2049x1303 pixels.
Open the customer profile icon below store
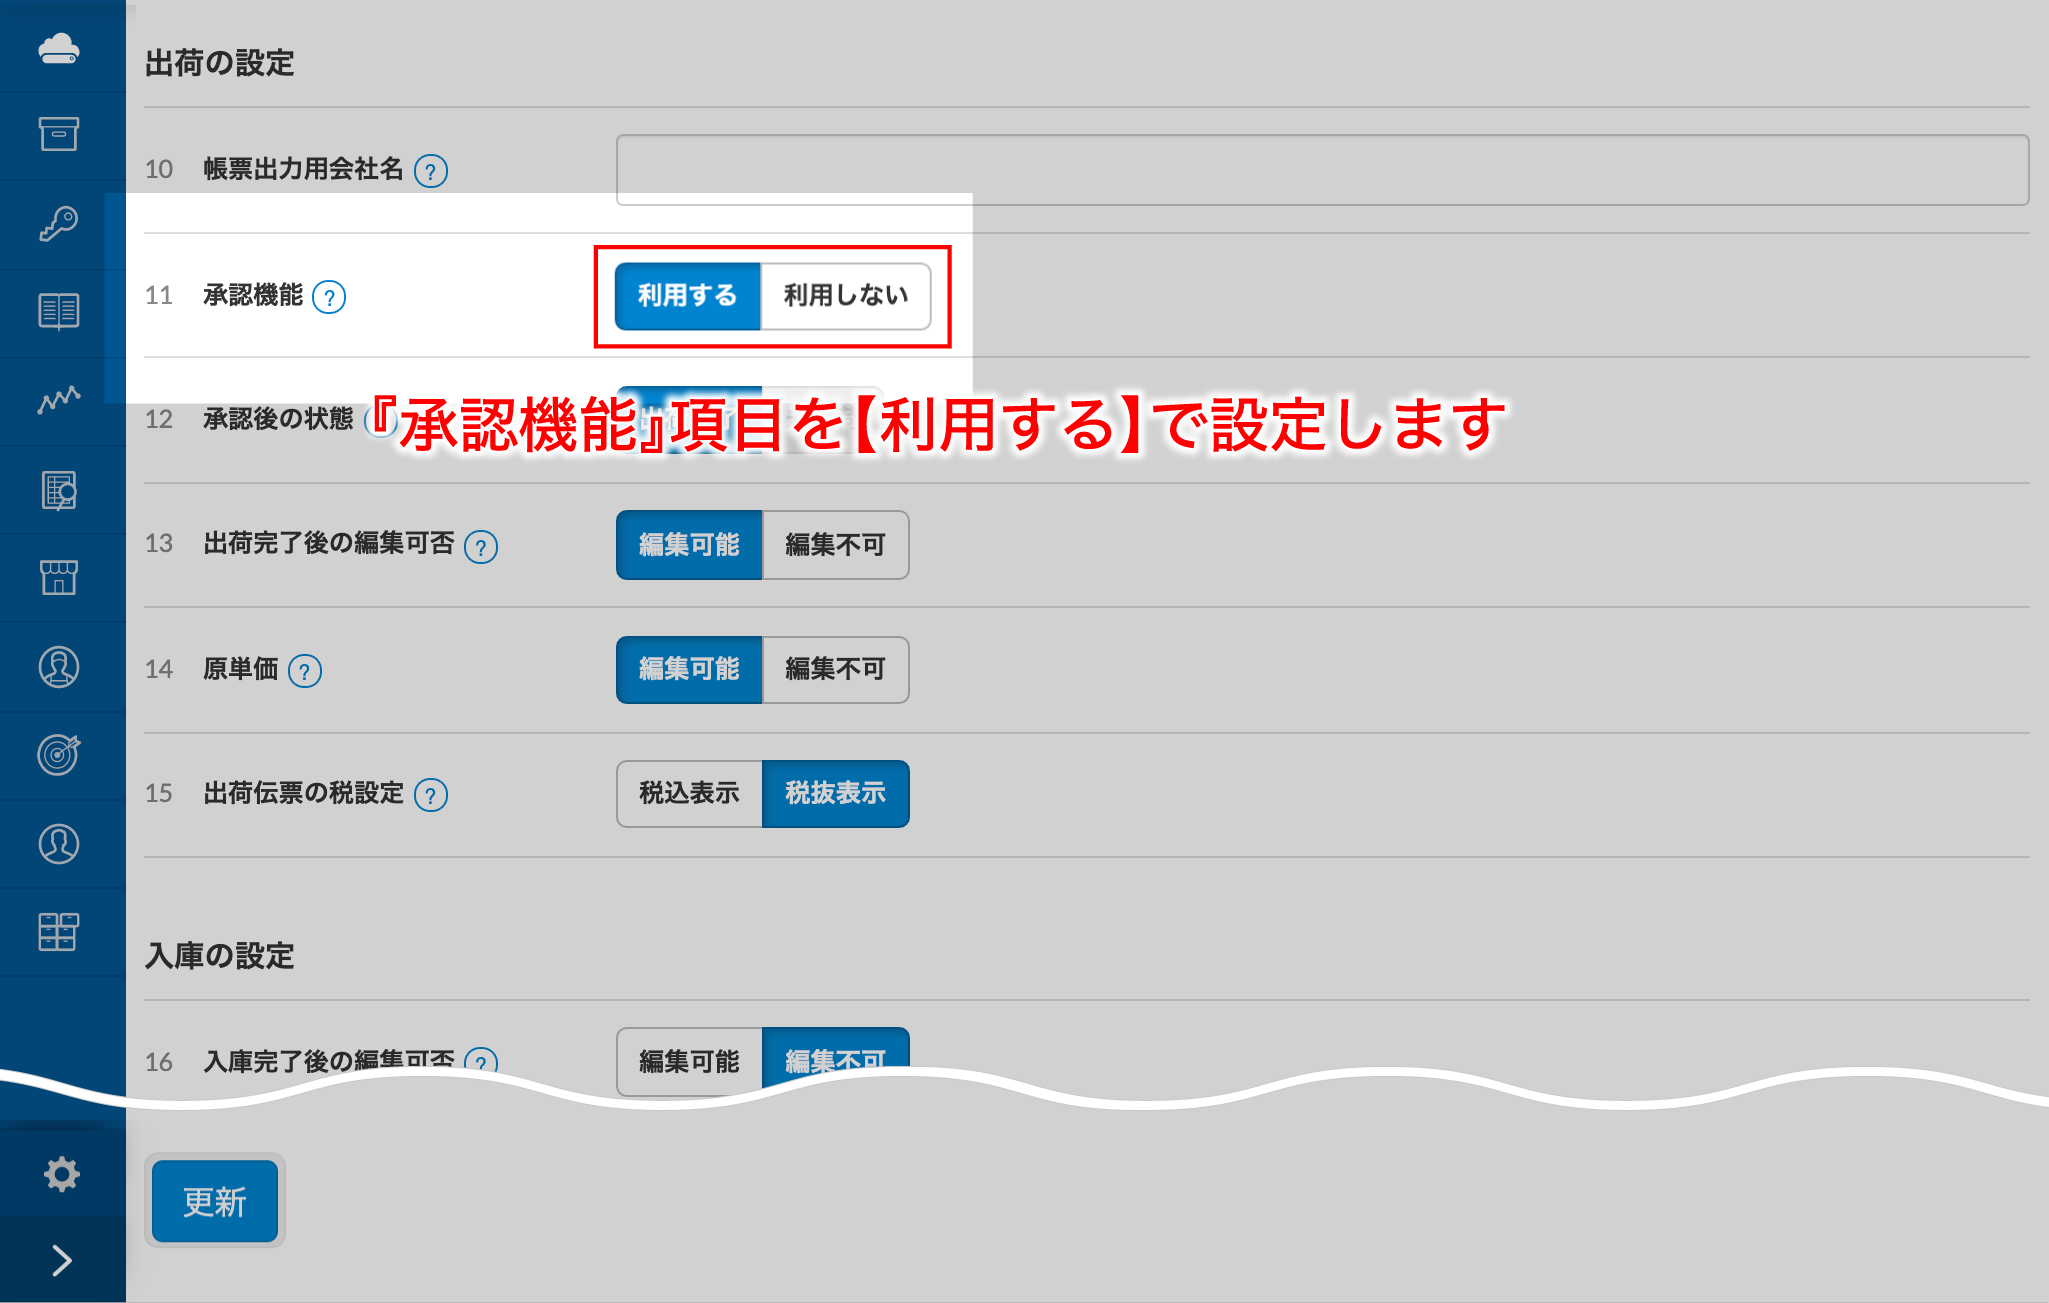pos(59,667)
